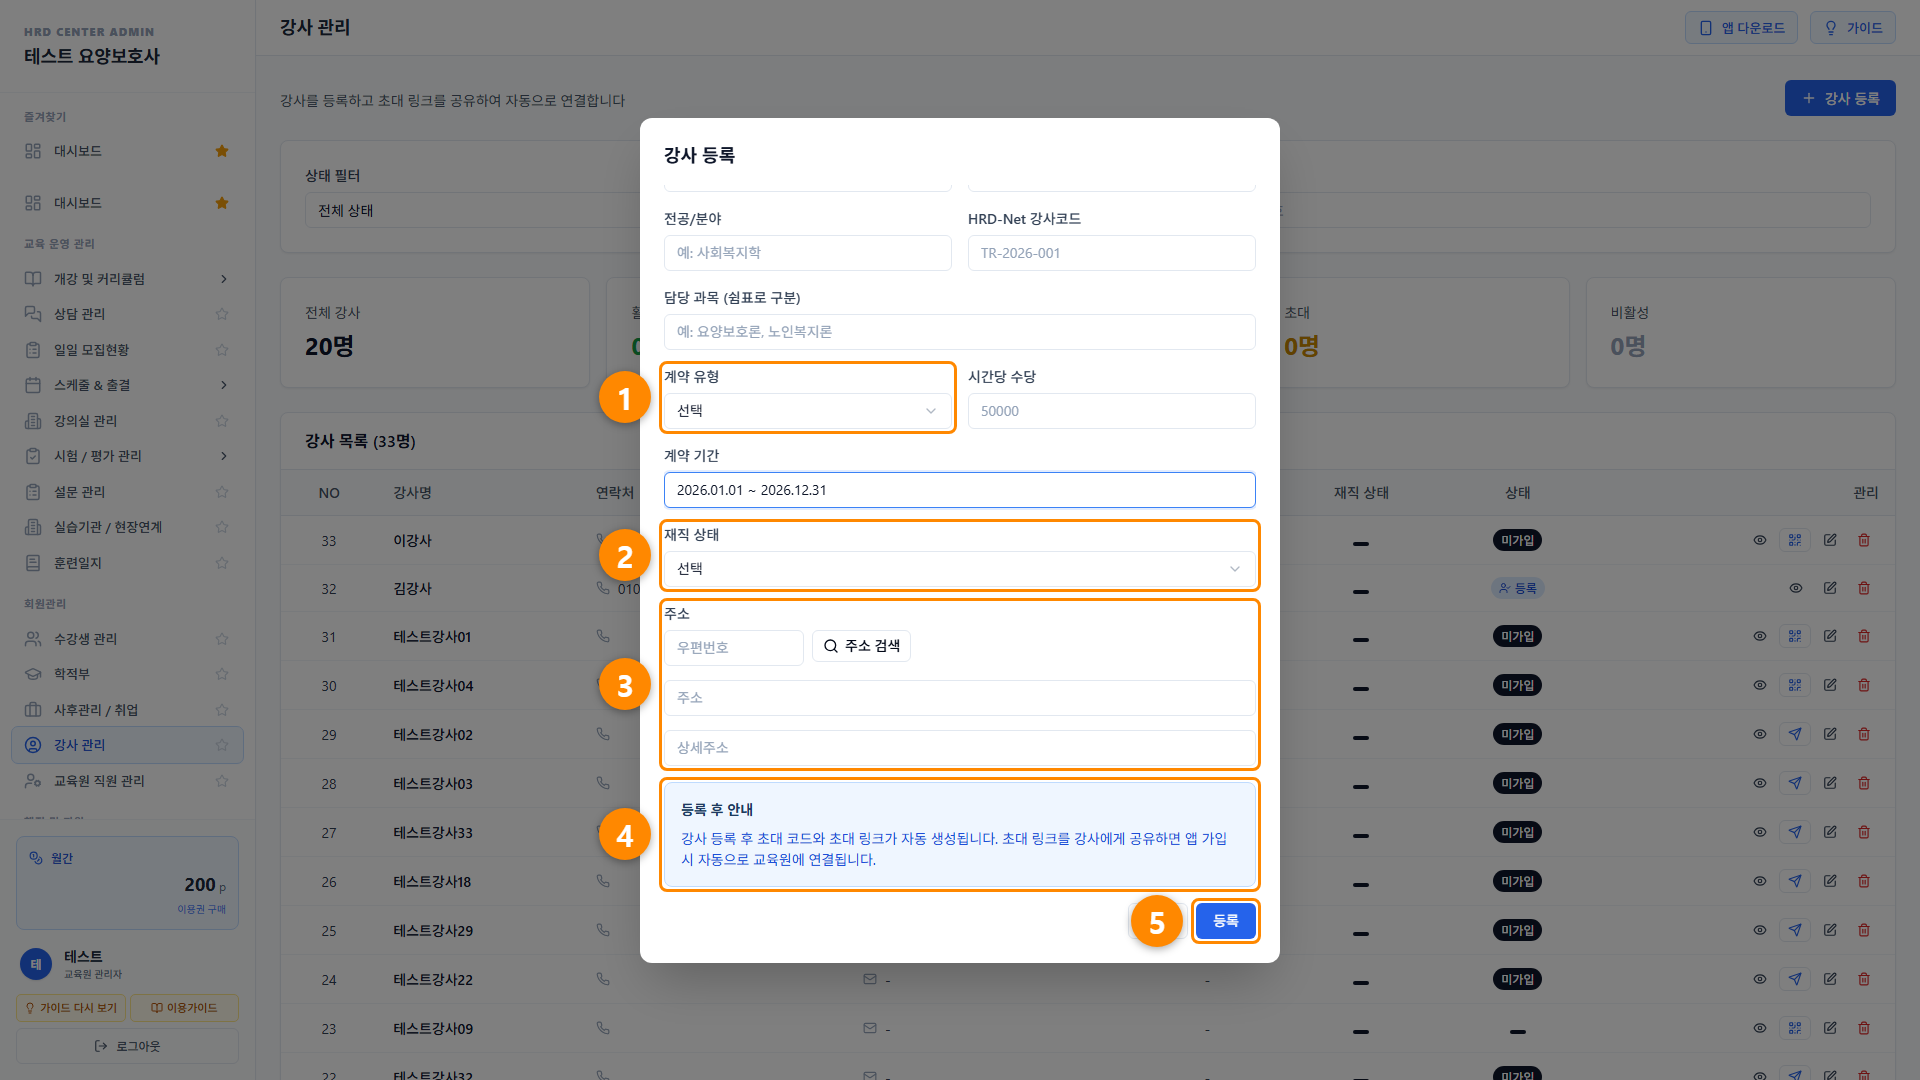This screenshot has width=1920, height=1080.
Task: Click delete trash icon for row 25
Action: pos(1864,930)
